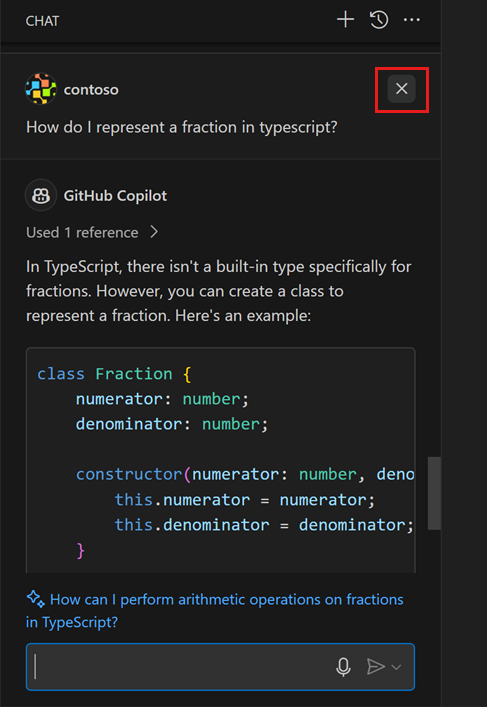This screenshot has width=487, height=707.
Task: Start a new chat with plus icon
Action: click(x=345, y=20)
